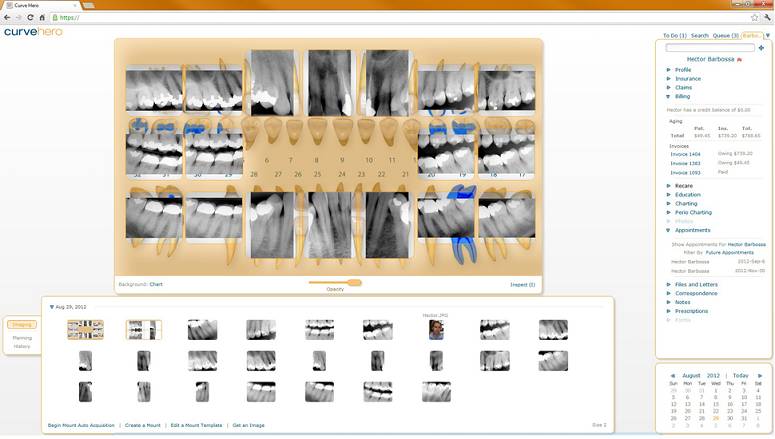775x439 pixels.
Task: Click the Edit a Mount Template link
Action: pos(196,425)
